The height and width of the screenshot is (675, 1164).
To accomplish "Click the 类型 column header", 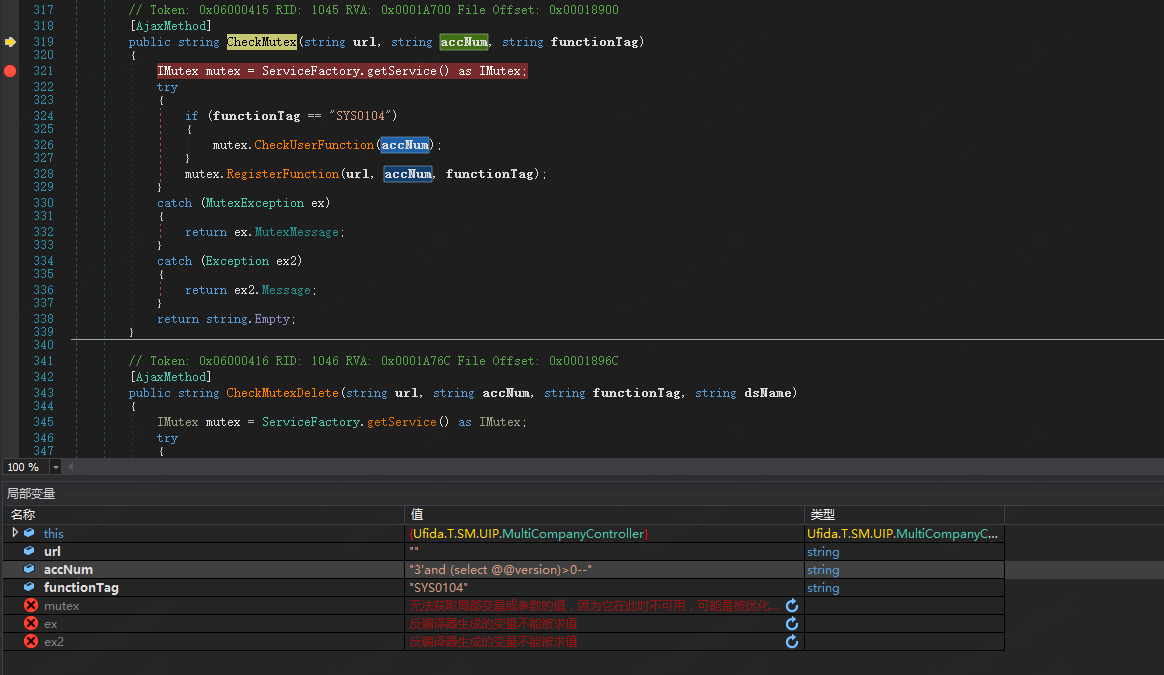I will pos(822,514).
